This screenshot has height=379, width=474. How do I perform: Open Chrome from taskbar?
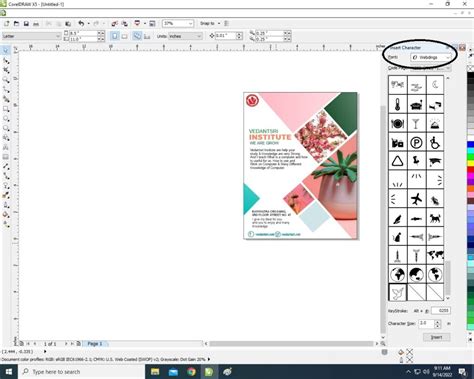pos(191,372)
